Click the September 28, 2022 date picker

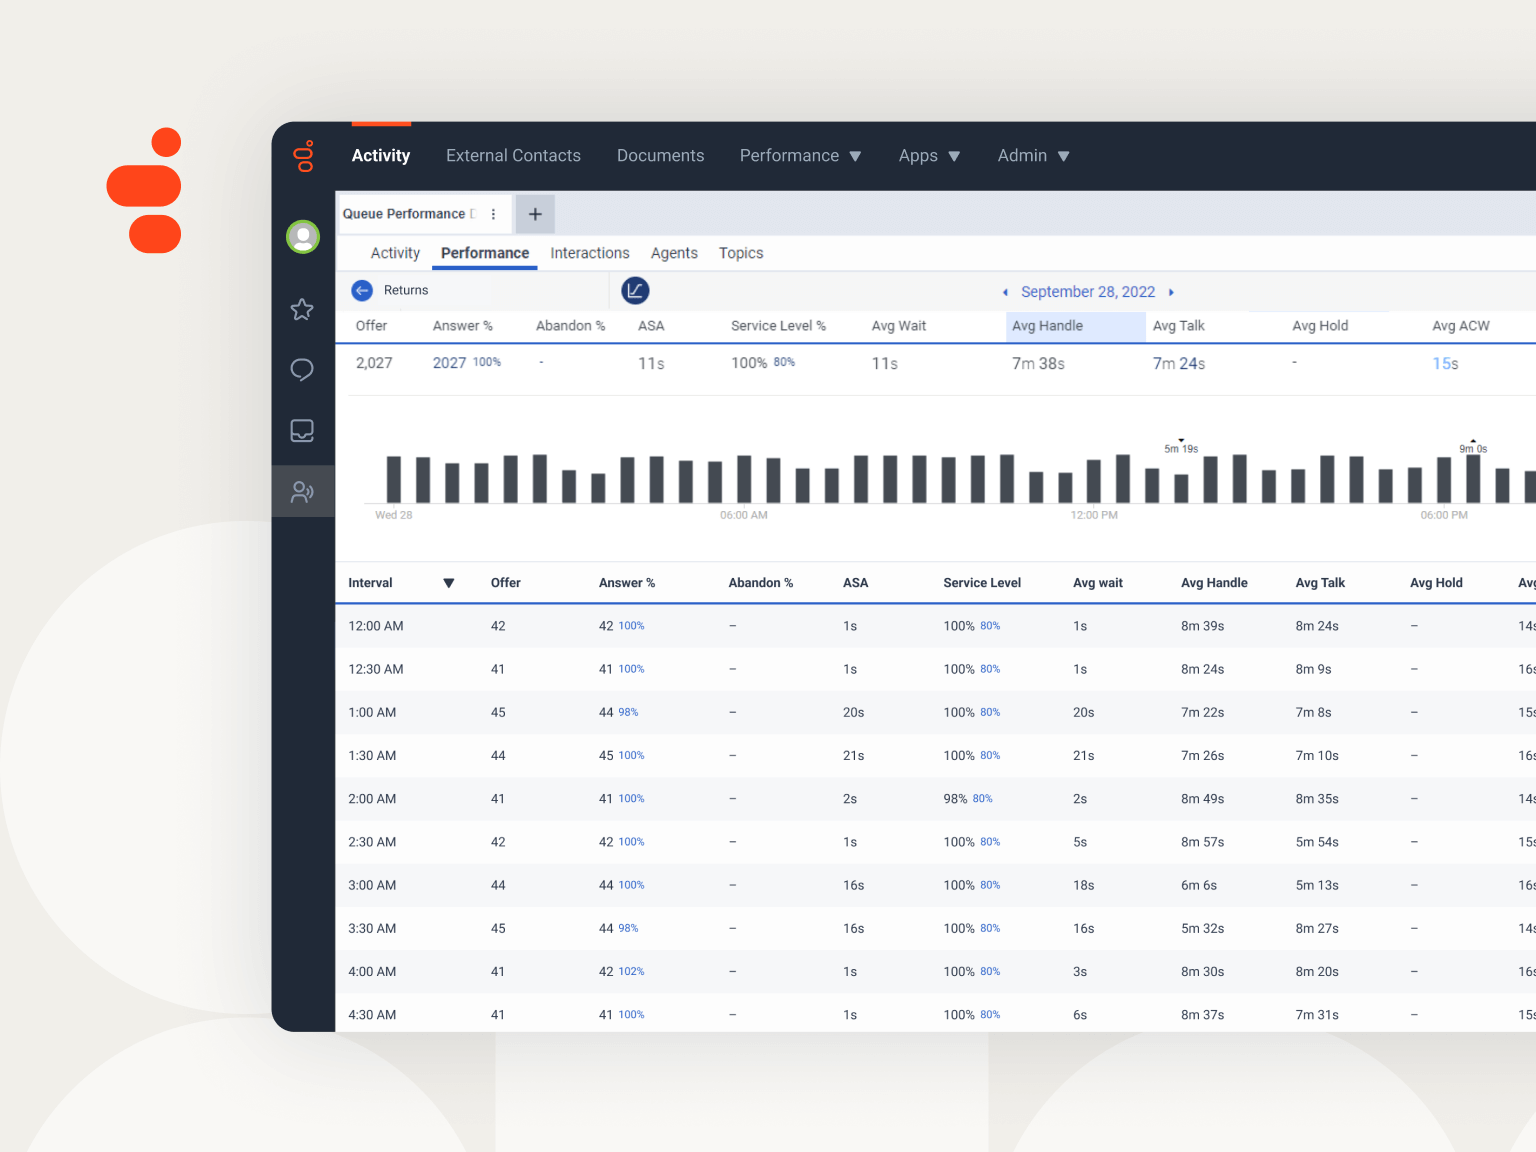(1088, 292)
